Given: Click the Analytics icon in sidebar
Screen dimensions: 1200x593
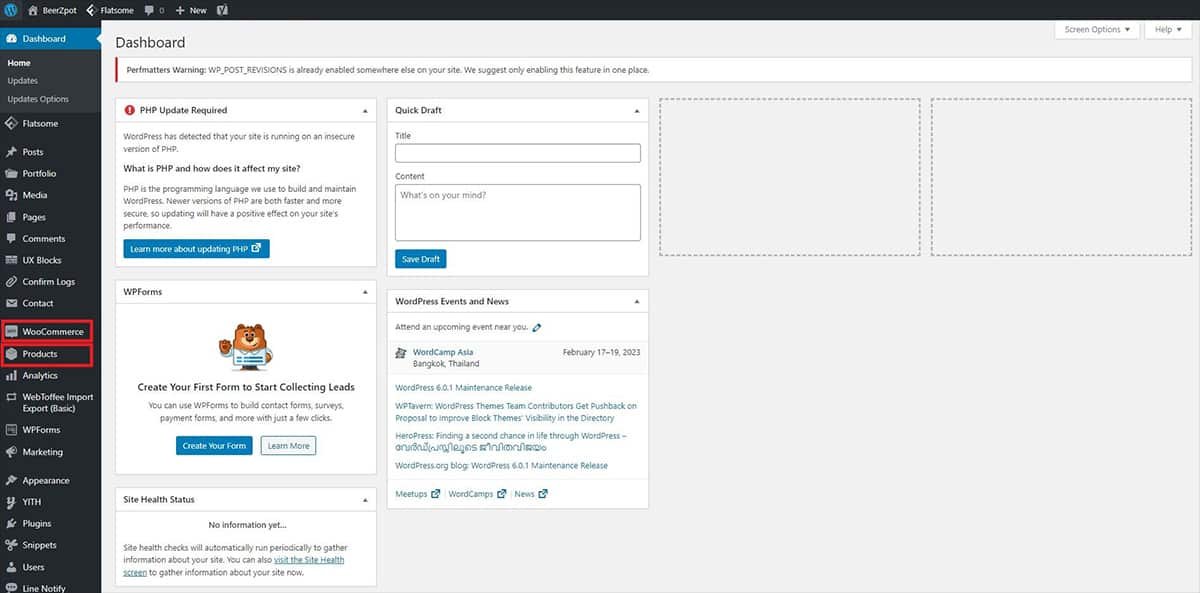Looking at the screenshot, I should (x=11, y=376).
